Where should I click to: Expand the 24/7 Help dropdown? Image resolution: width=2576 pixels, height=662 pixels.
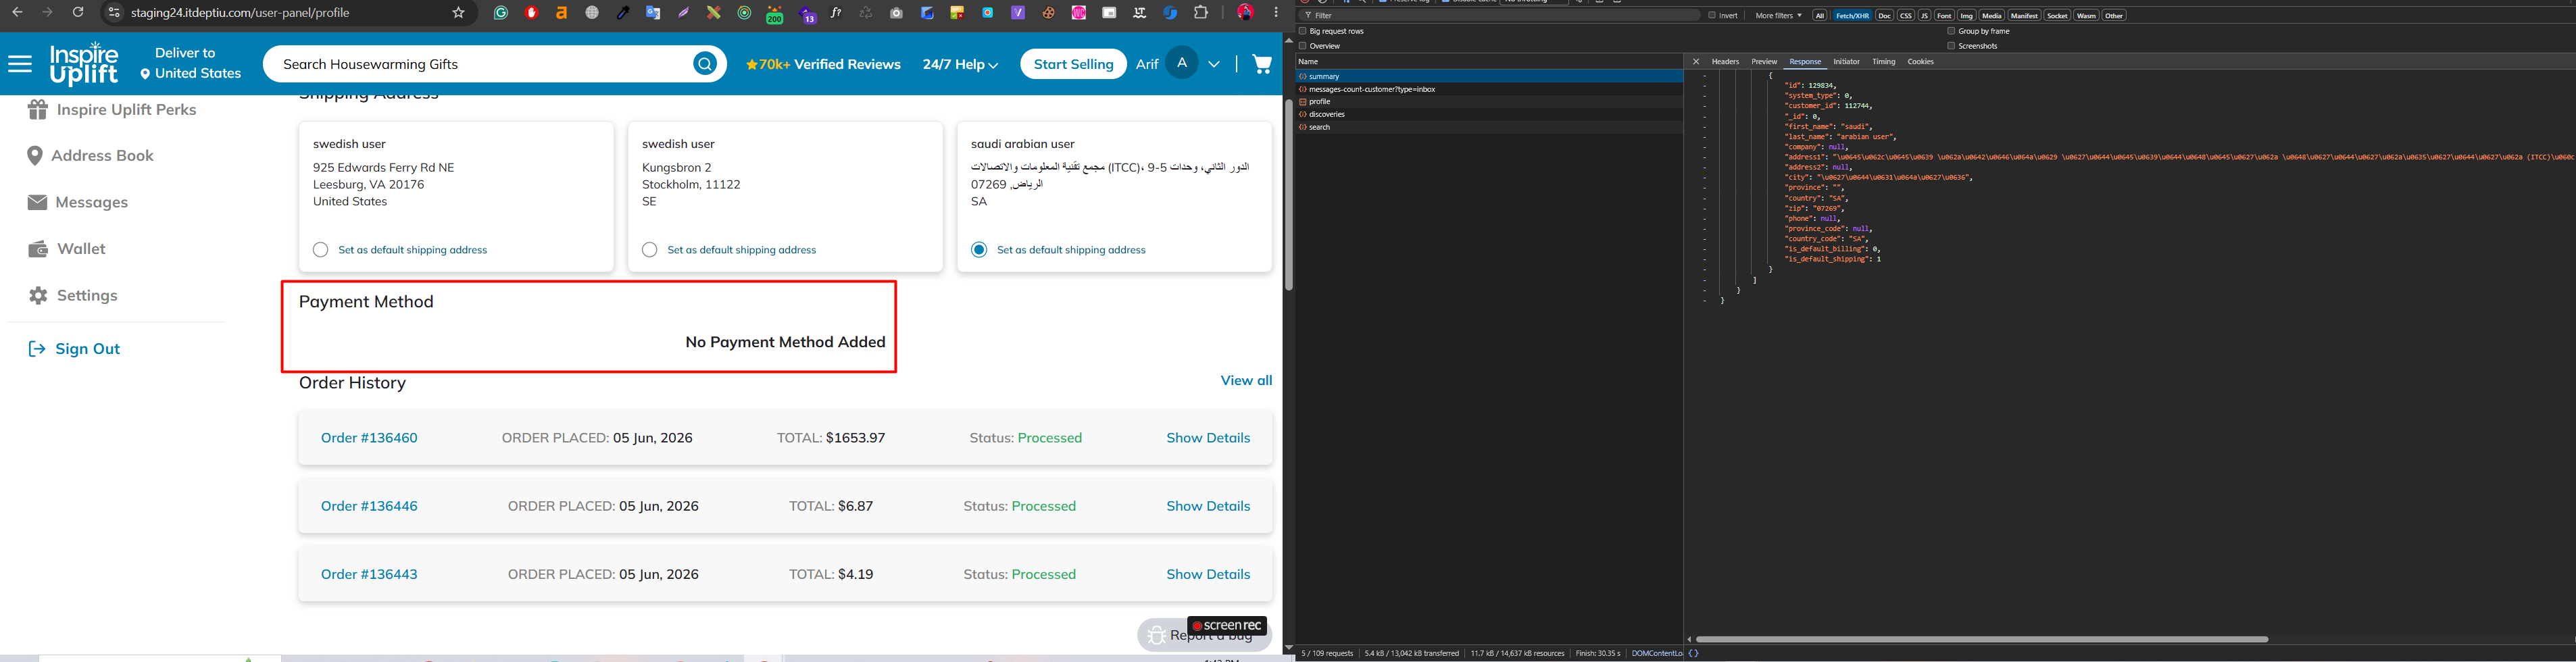960,64
